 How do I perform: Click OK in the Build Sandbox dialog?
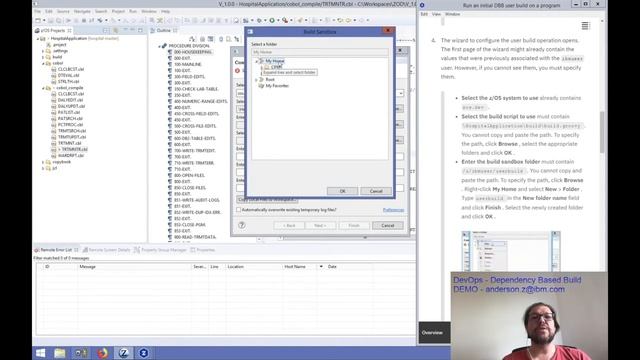342,191
